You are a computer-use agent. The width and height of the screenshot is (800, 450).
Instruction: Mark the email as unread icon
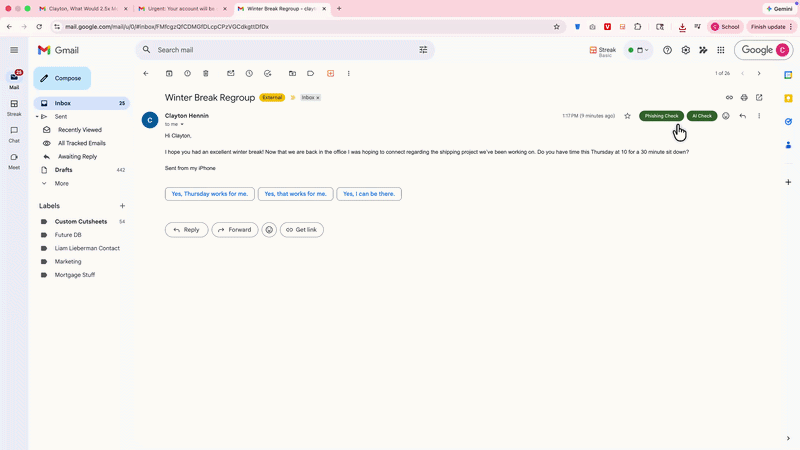coord(231,73)
